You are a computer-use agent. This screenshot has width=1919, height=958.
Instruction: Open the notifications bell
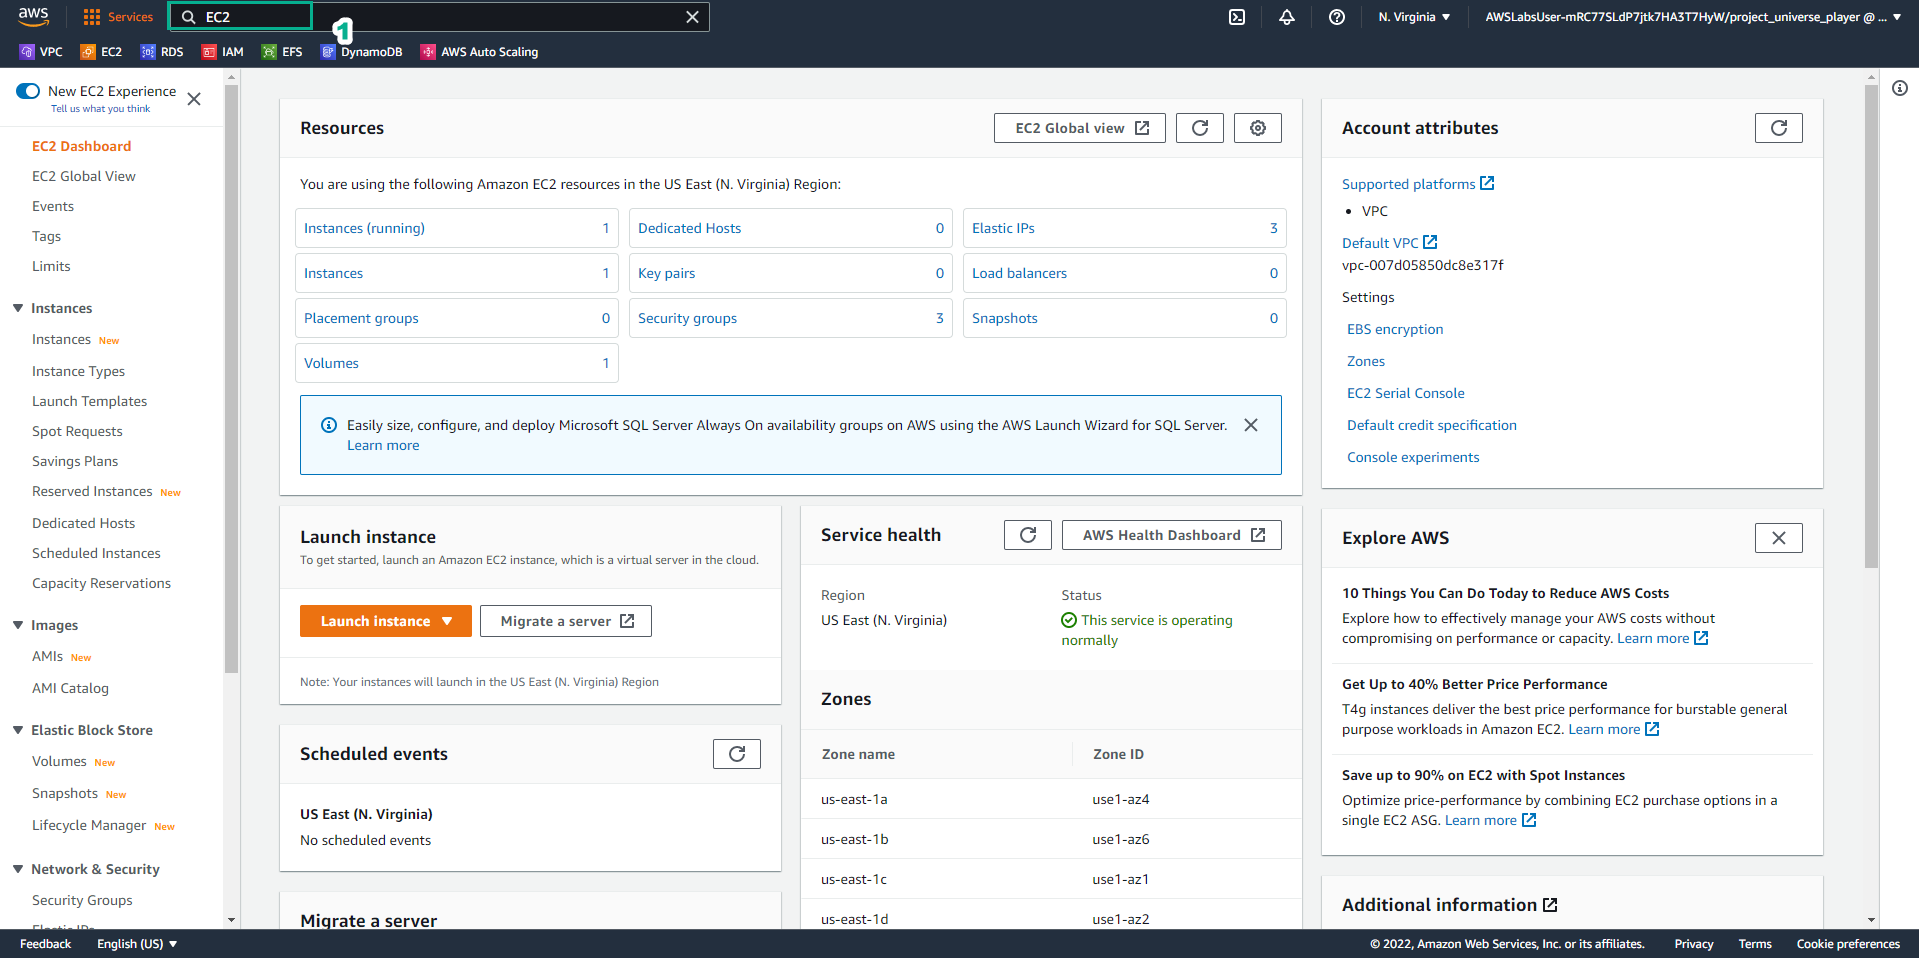1287,17
